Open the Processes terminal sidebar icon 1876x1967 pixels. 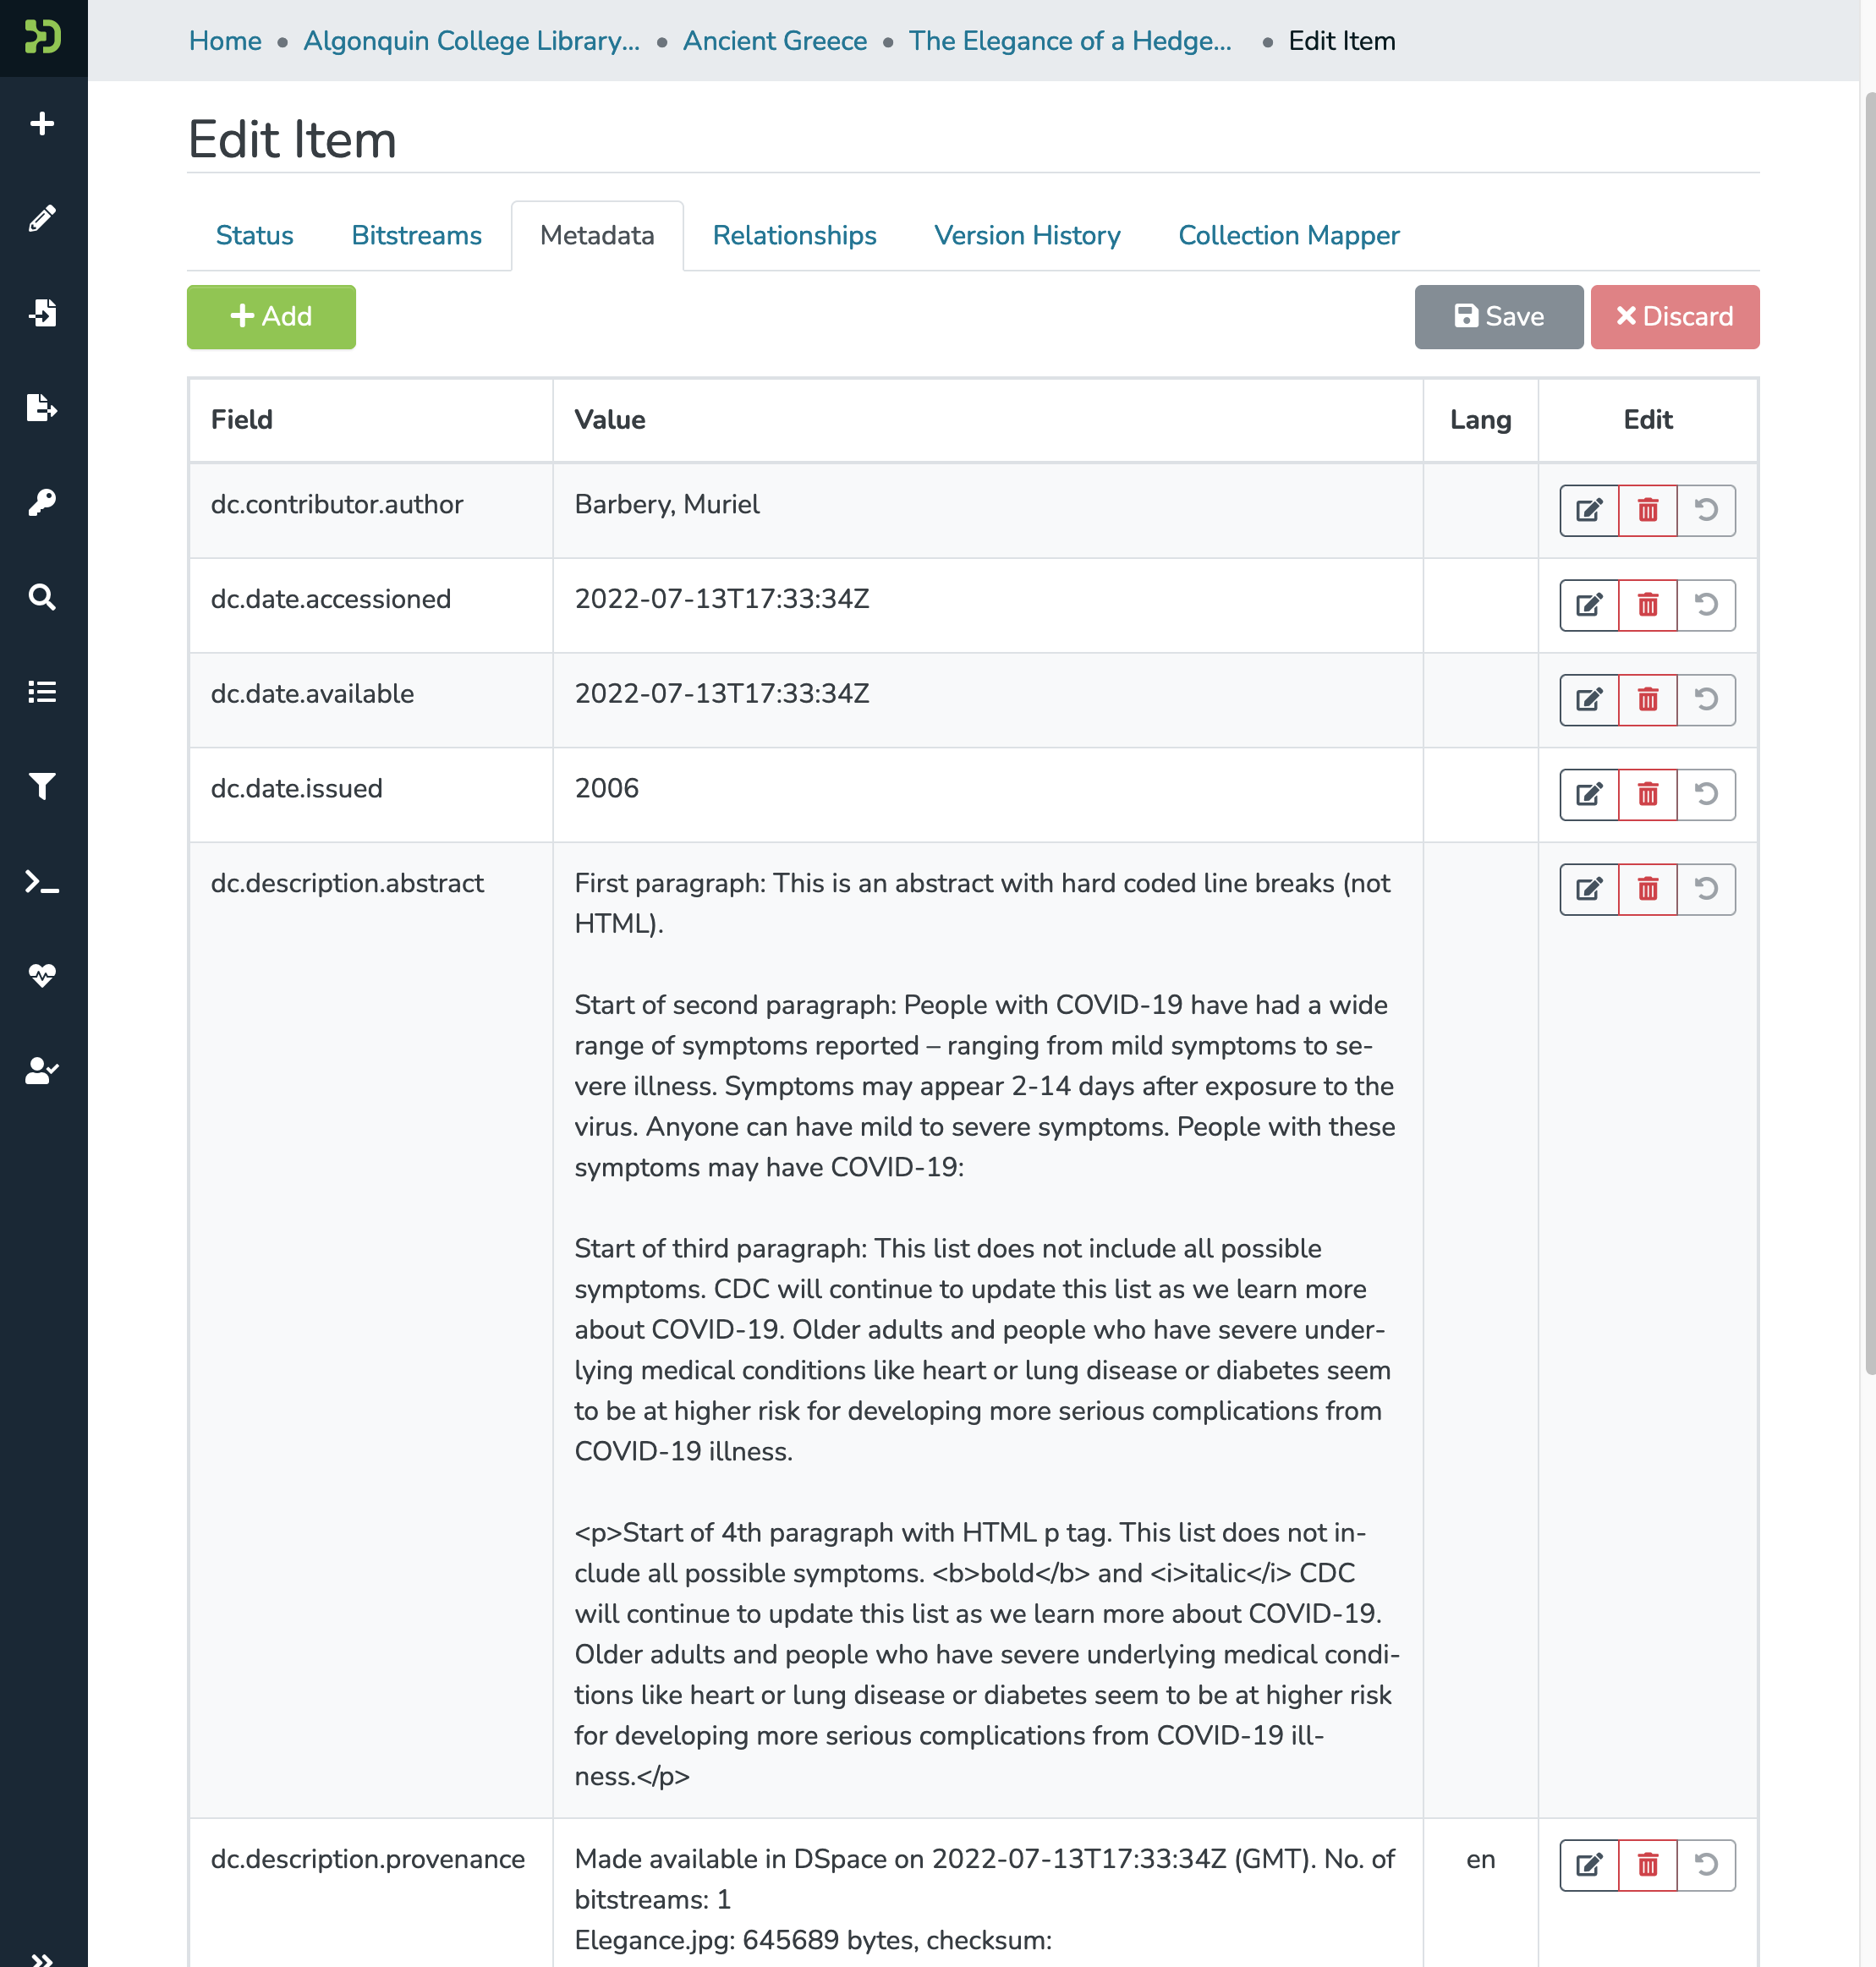42,882
